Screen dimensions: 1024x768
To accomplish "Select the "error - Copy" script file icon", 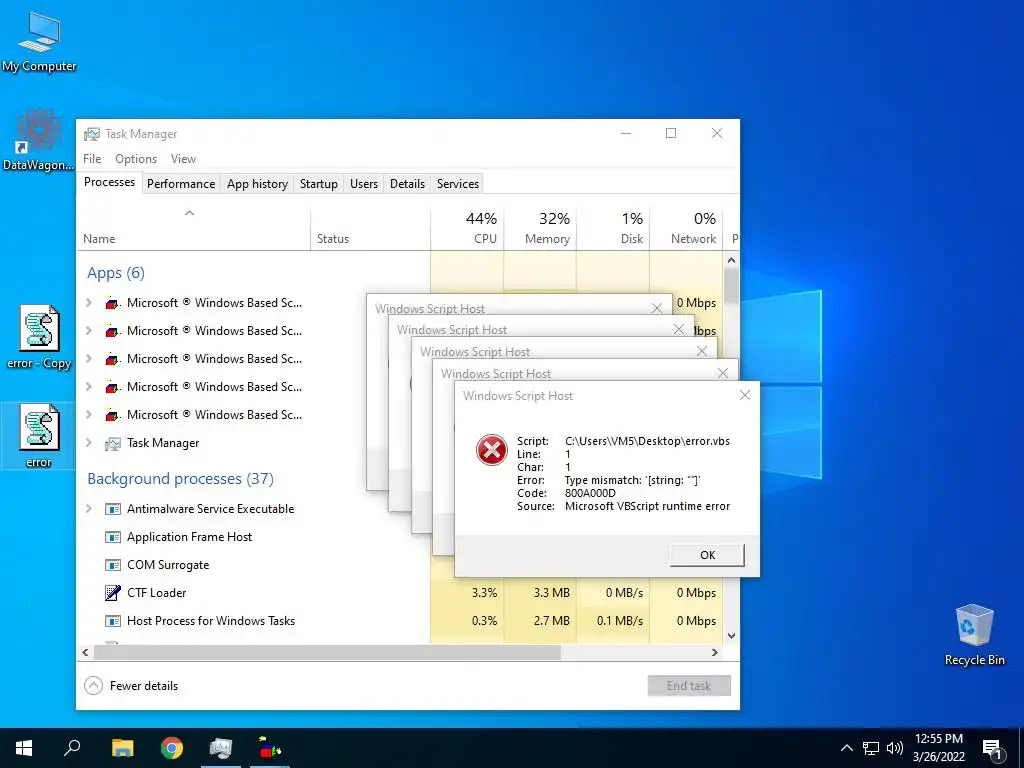I will tap(39, 337).
